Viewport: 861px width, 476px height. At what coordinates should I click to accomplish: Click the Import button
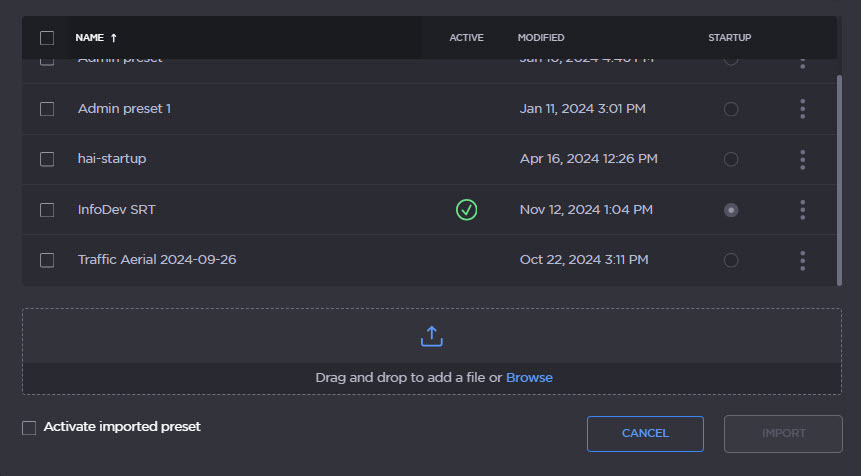click(x=783, y=433)
